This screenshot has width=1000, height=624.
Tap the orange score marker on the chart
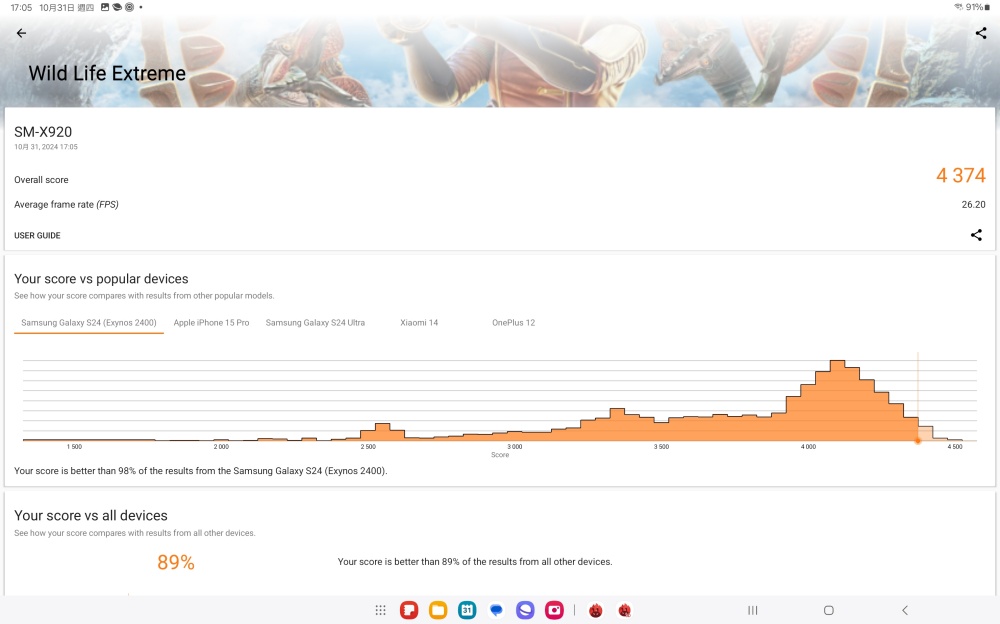coord(918,441)
